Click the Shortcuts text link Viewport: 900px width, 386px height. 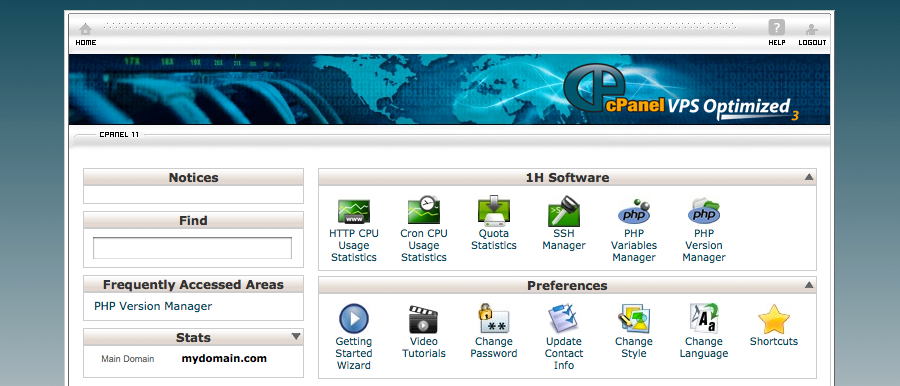pos(774,341)
